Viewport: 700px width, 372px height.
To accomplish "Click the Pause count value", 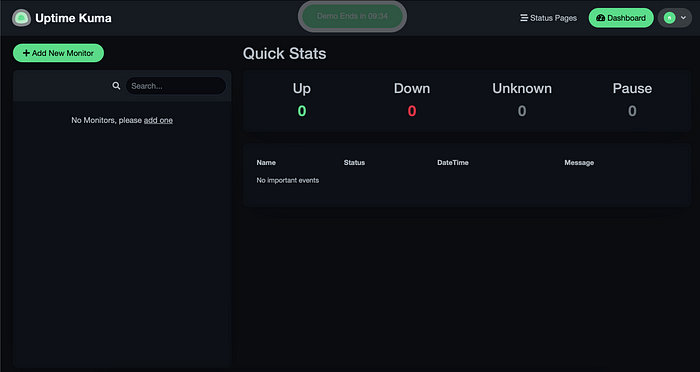I will [x=632, y=111].
